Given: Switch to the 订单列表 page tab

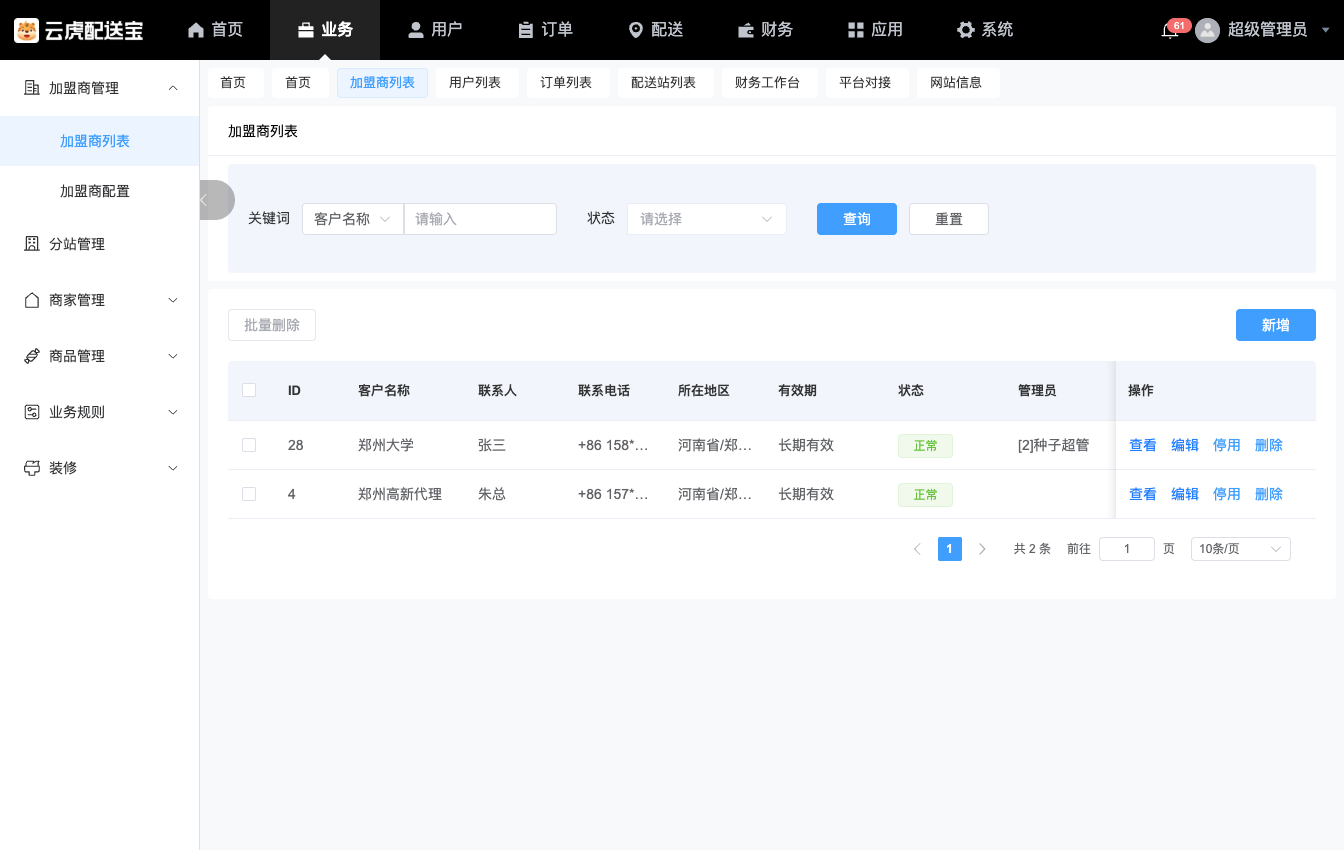Looking at the screenshot, I should [566, 83].
